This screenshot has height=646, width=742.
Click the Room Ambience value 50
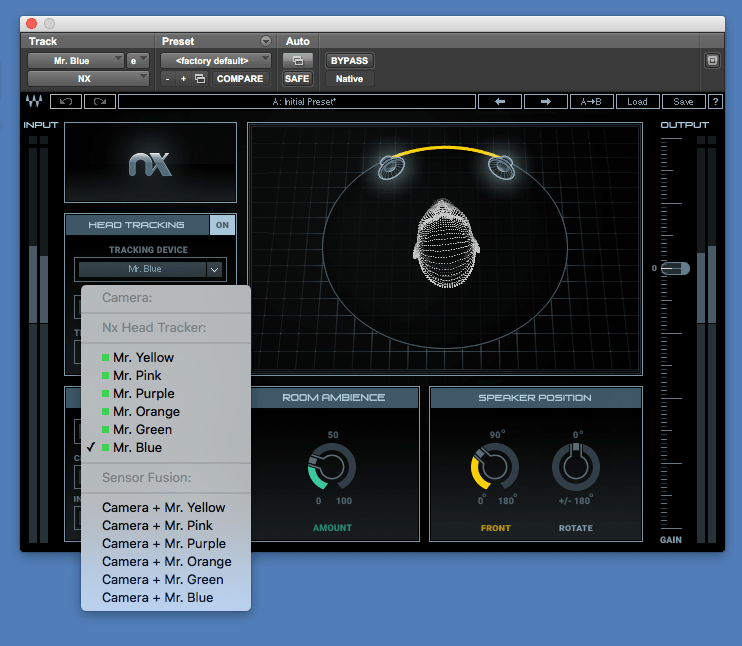(x=333, y=434)
